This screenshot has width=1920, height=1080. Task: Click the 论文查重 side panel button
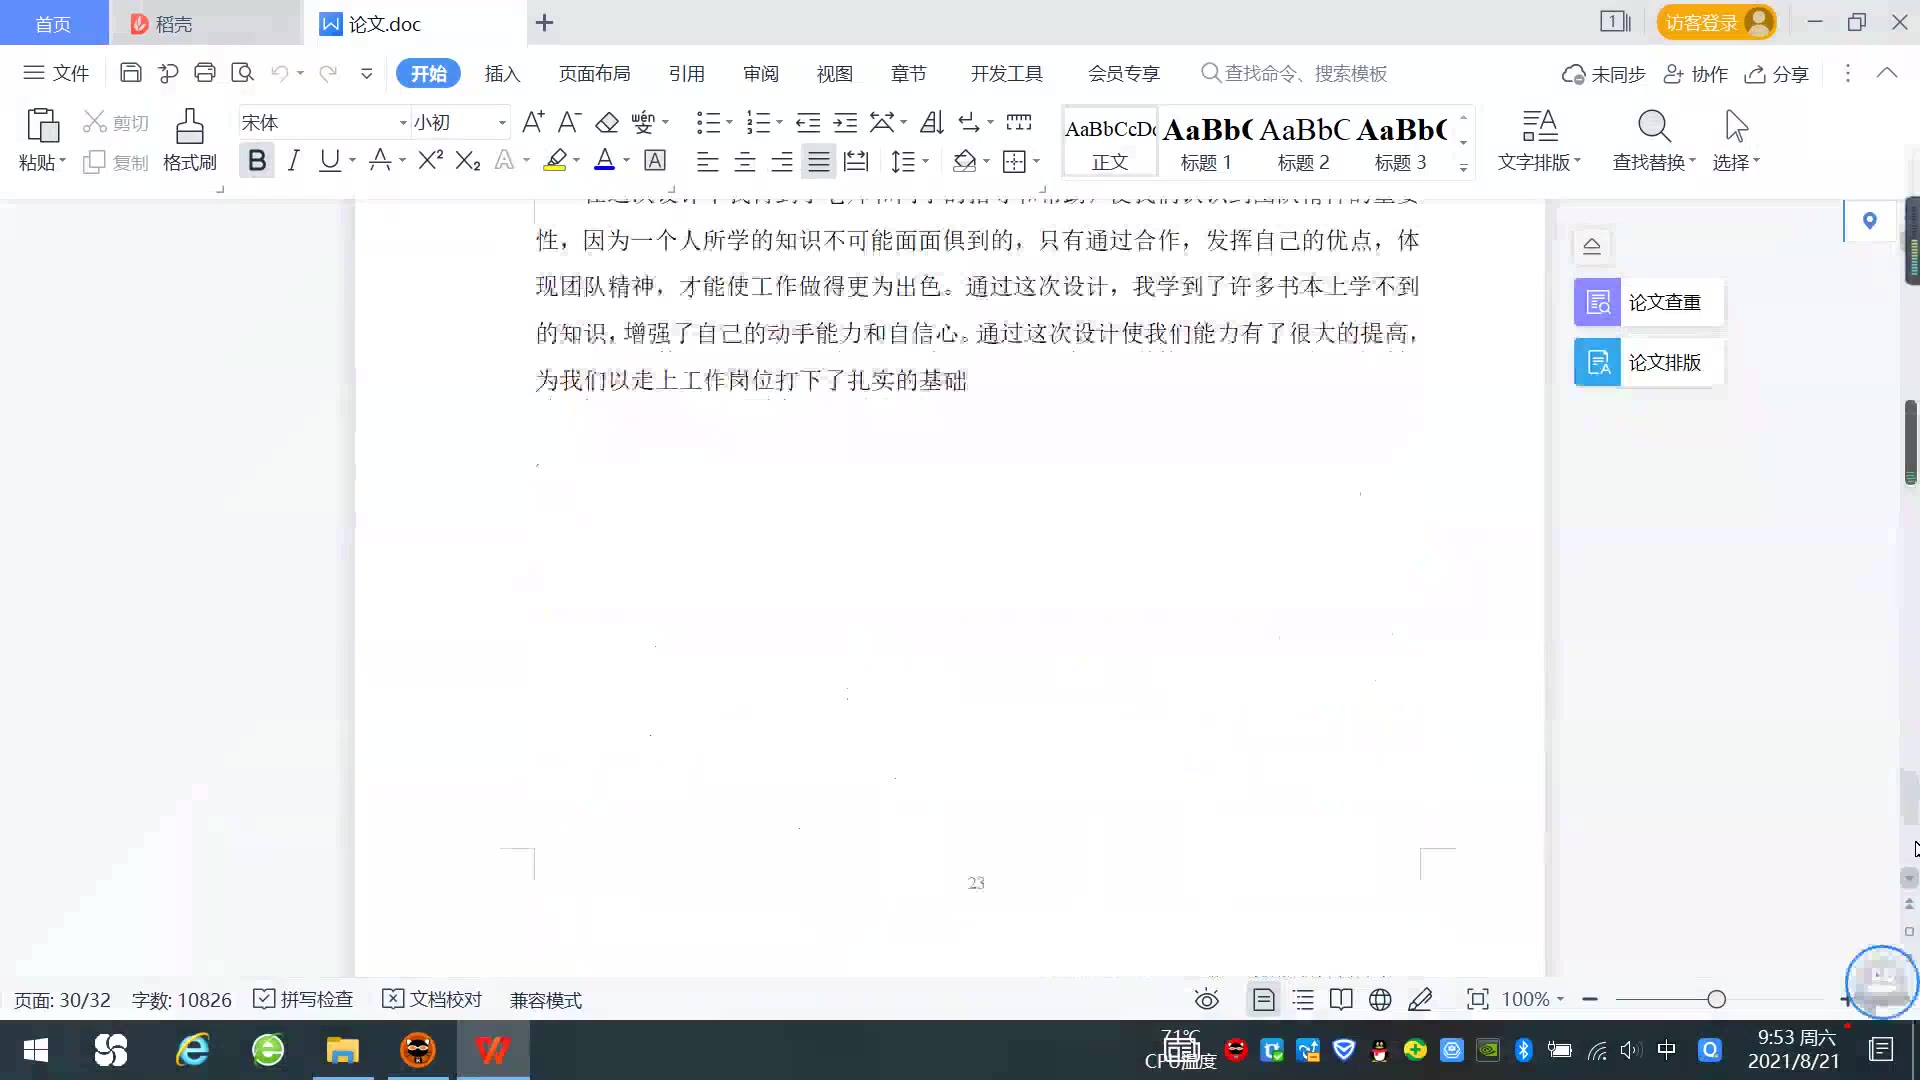1648,302
